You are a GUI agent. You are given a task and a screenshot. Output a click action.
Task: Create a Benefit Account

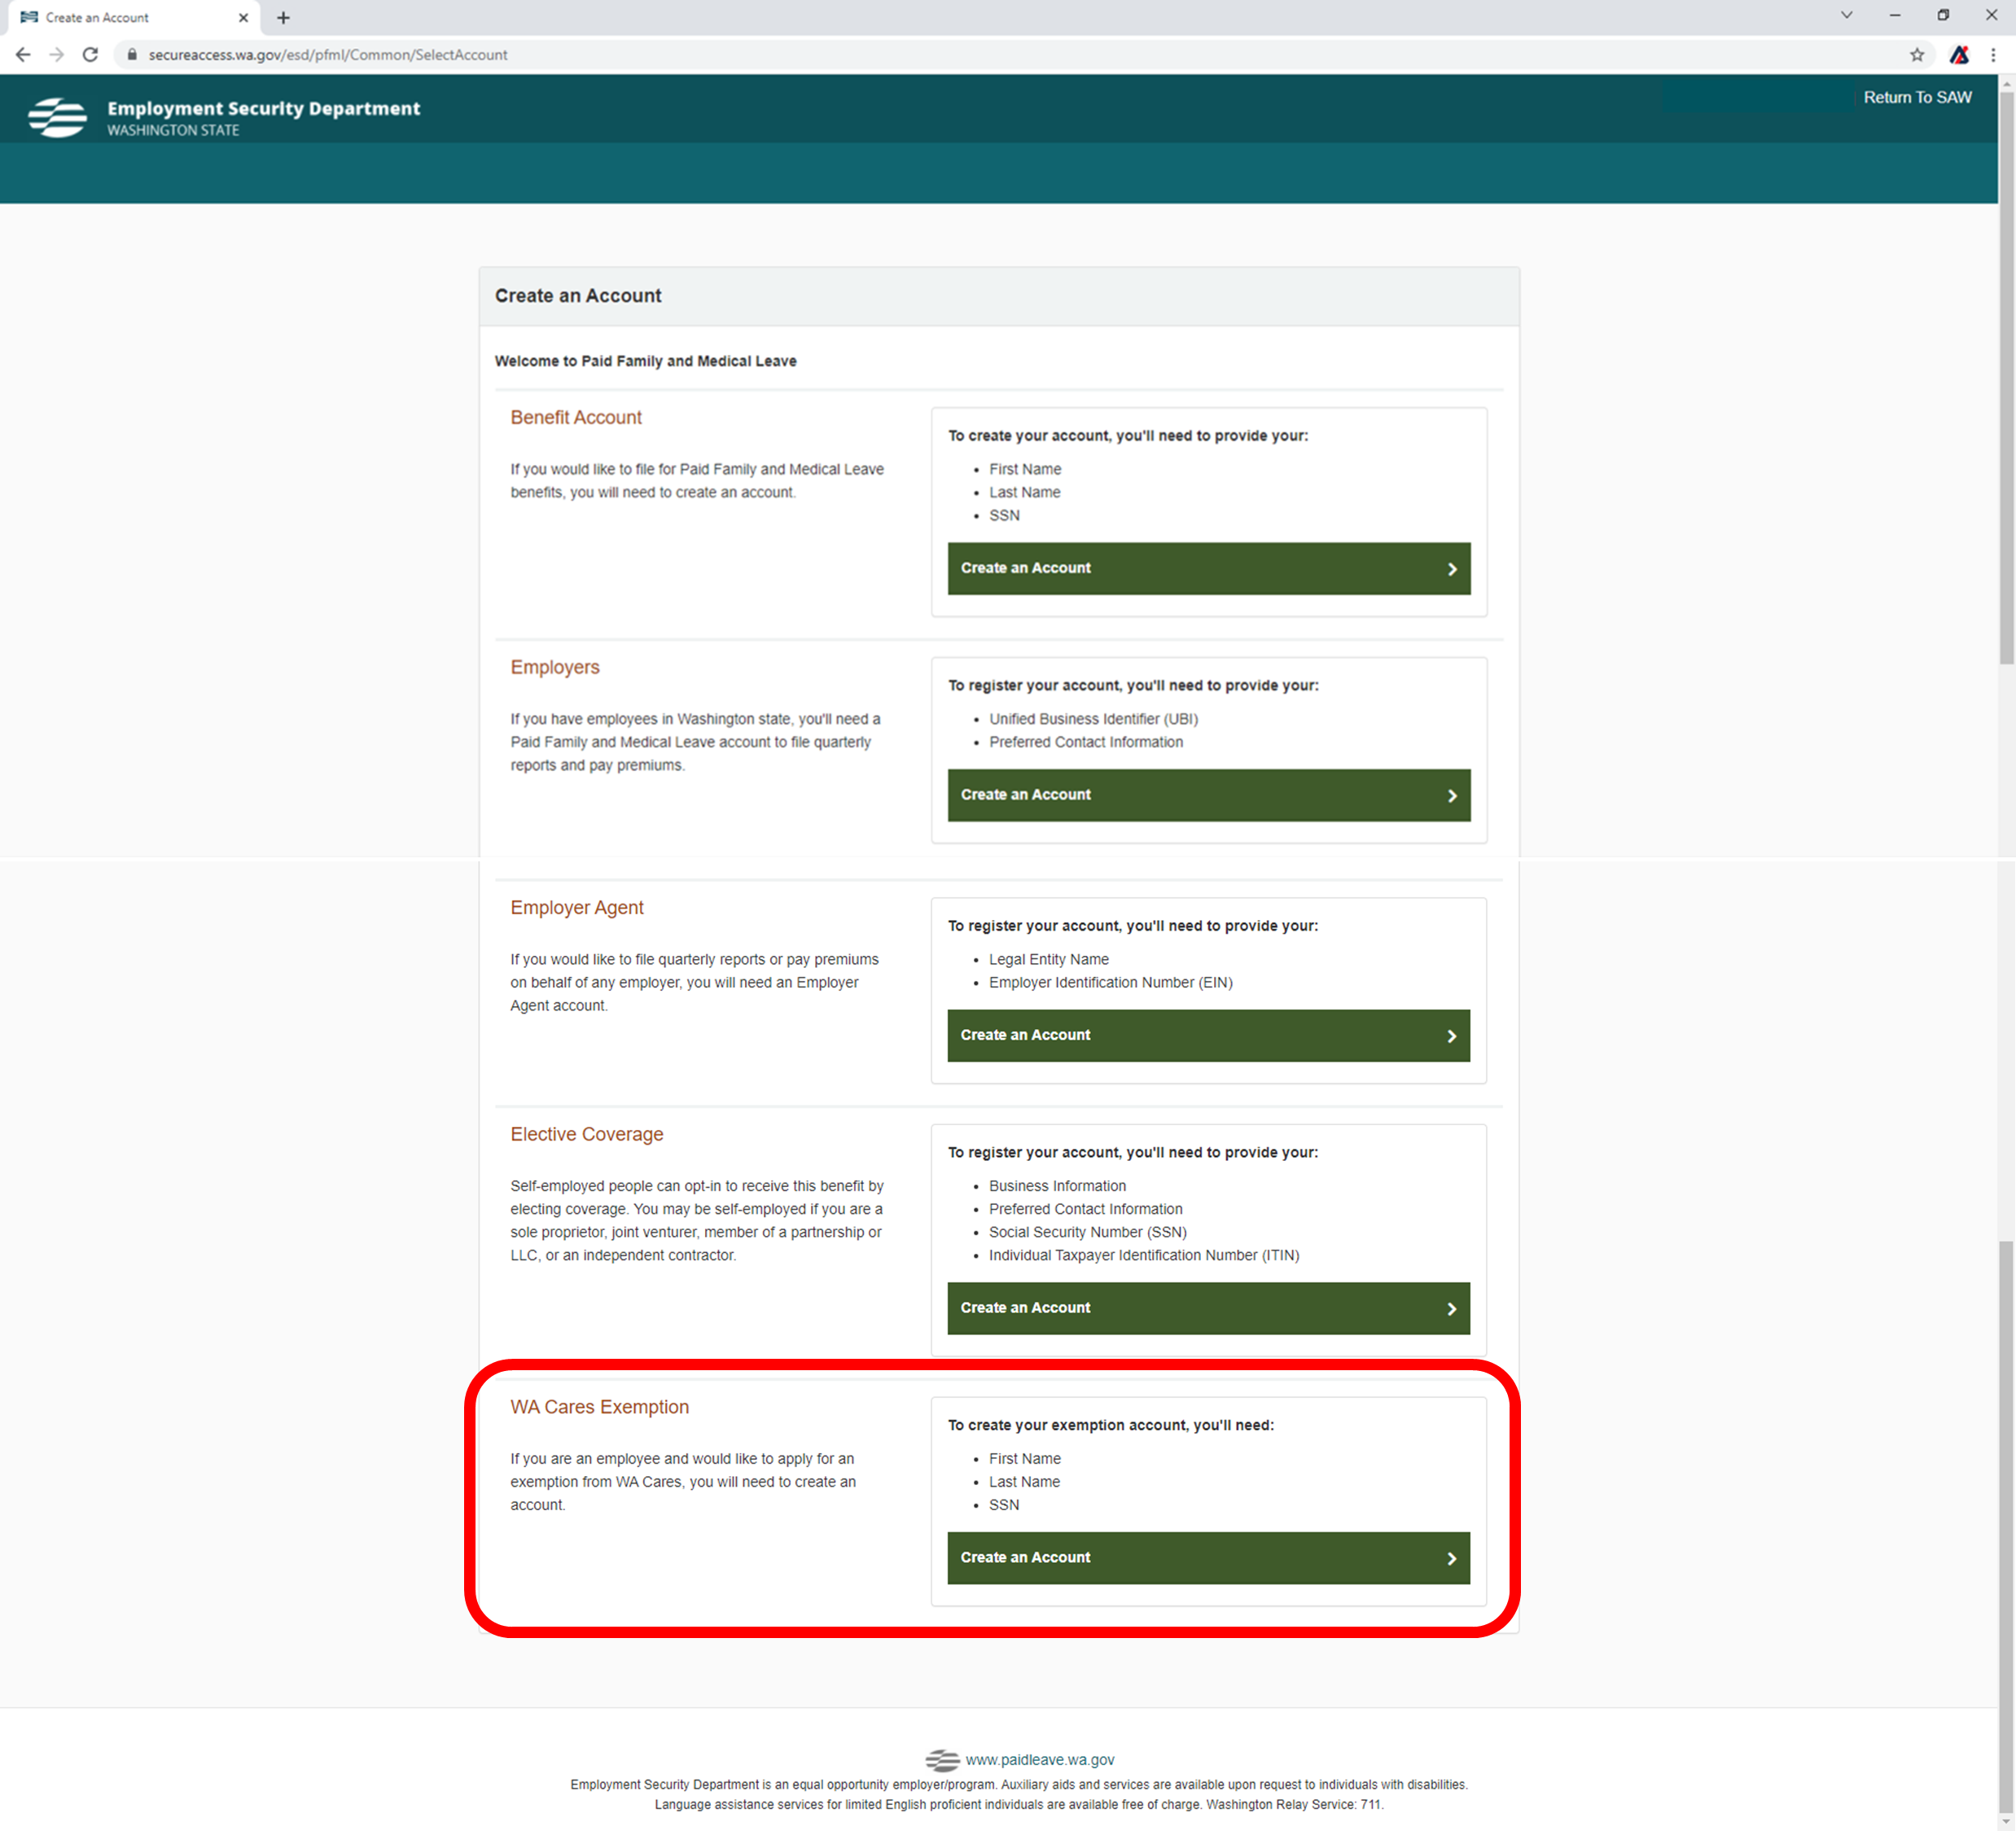tap(1208, 568)
